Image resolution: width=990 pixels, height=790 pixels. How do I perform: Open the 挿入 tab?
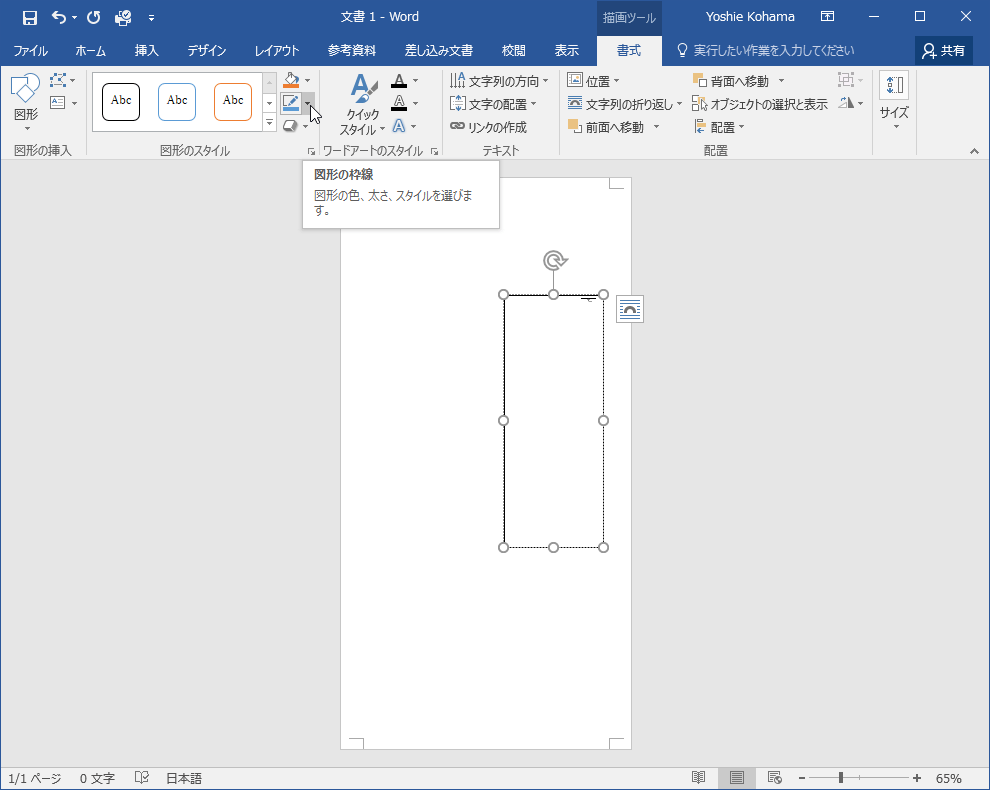(x=147, y=51)
